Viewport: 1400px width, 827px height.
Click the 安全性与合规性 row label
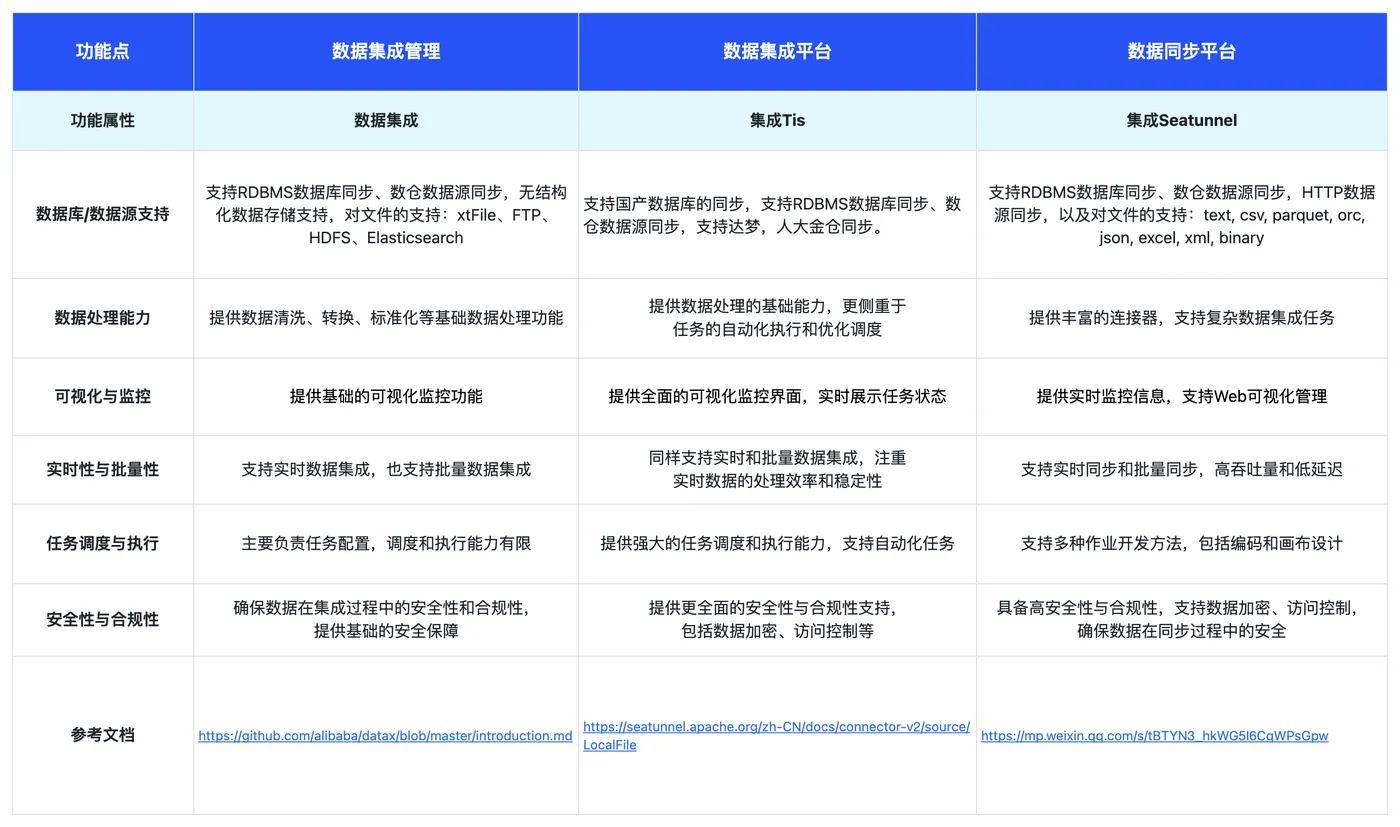pos(103,619)
